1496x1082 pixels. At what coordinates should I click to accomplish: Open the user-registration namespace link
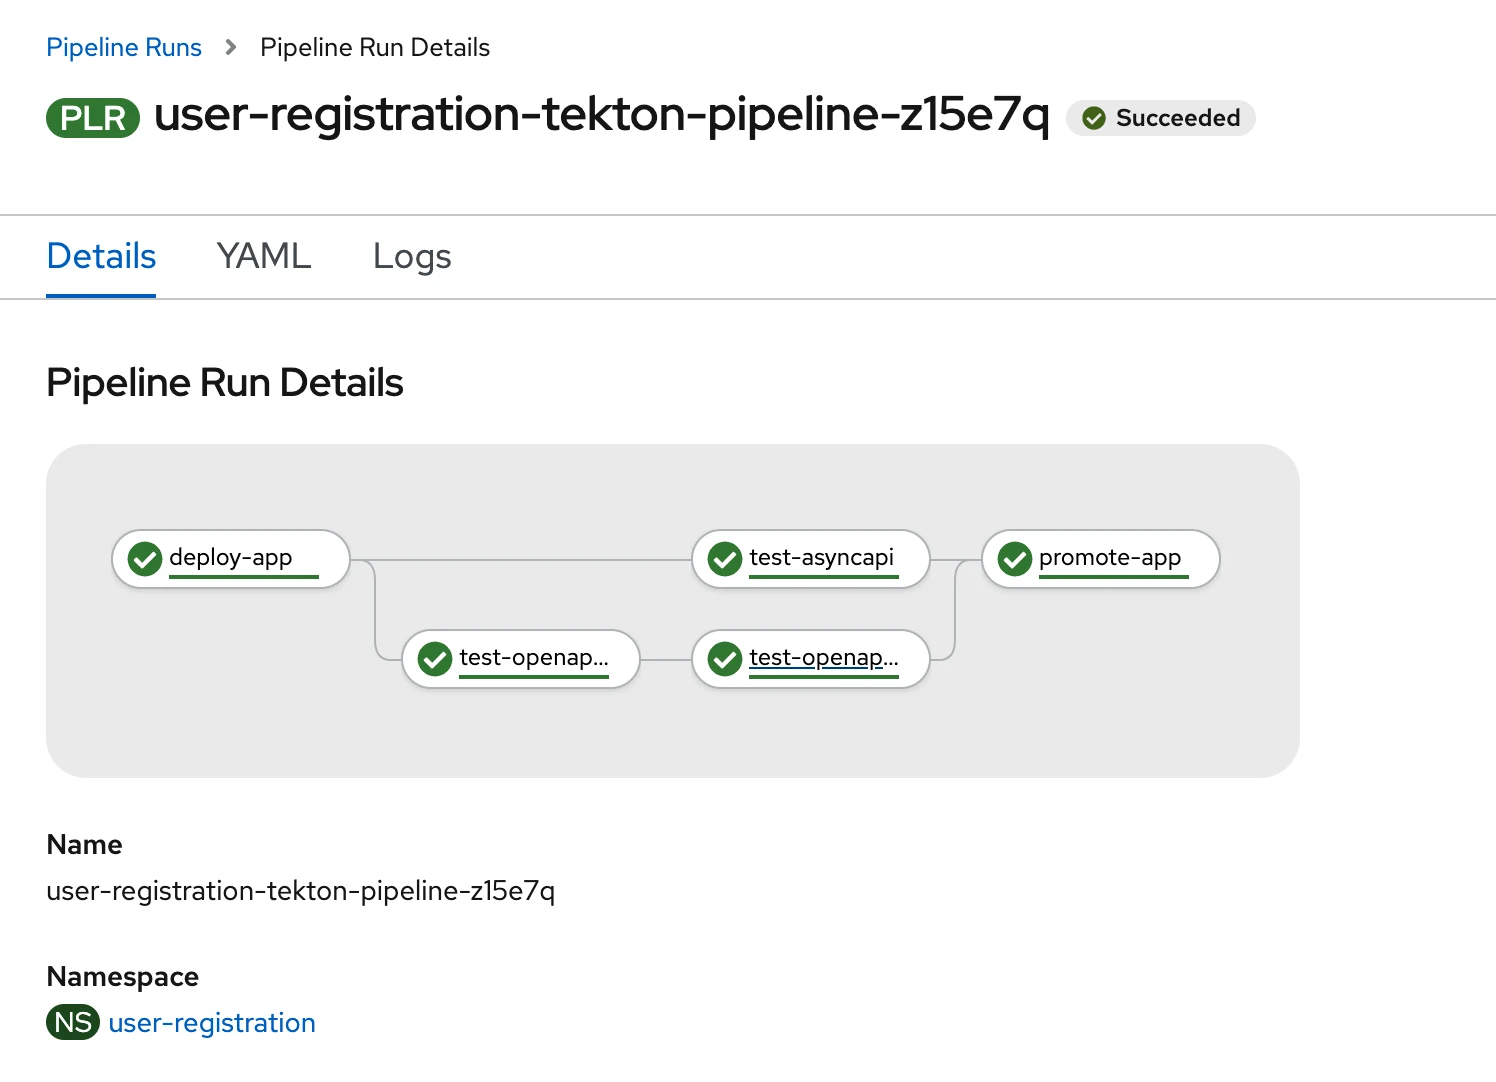click(212, 1023)
